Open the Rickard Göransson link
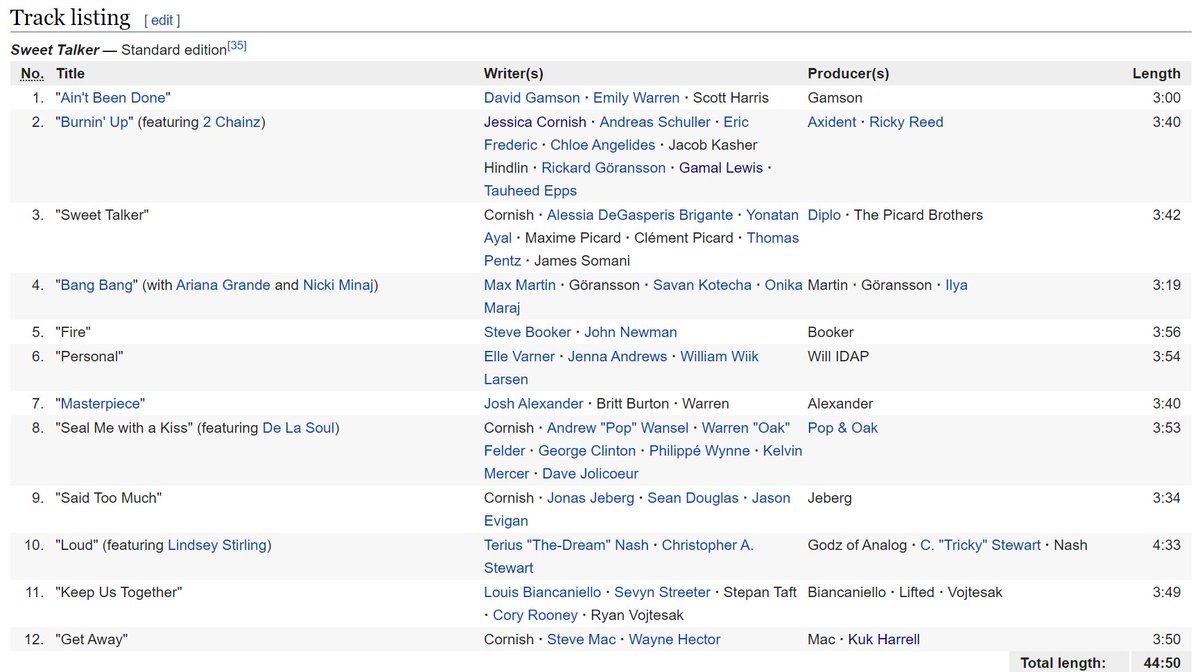 [603, 168]
